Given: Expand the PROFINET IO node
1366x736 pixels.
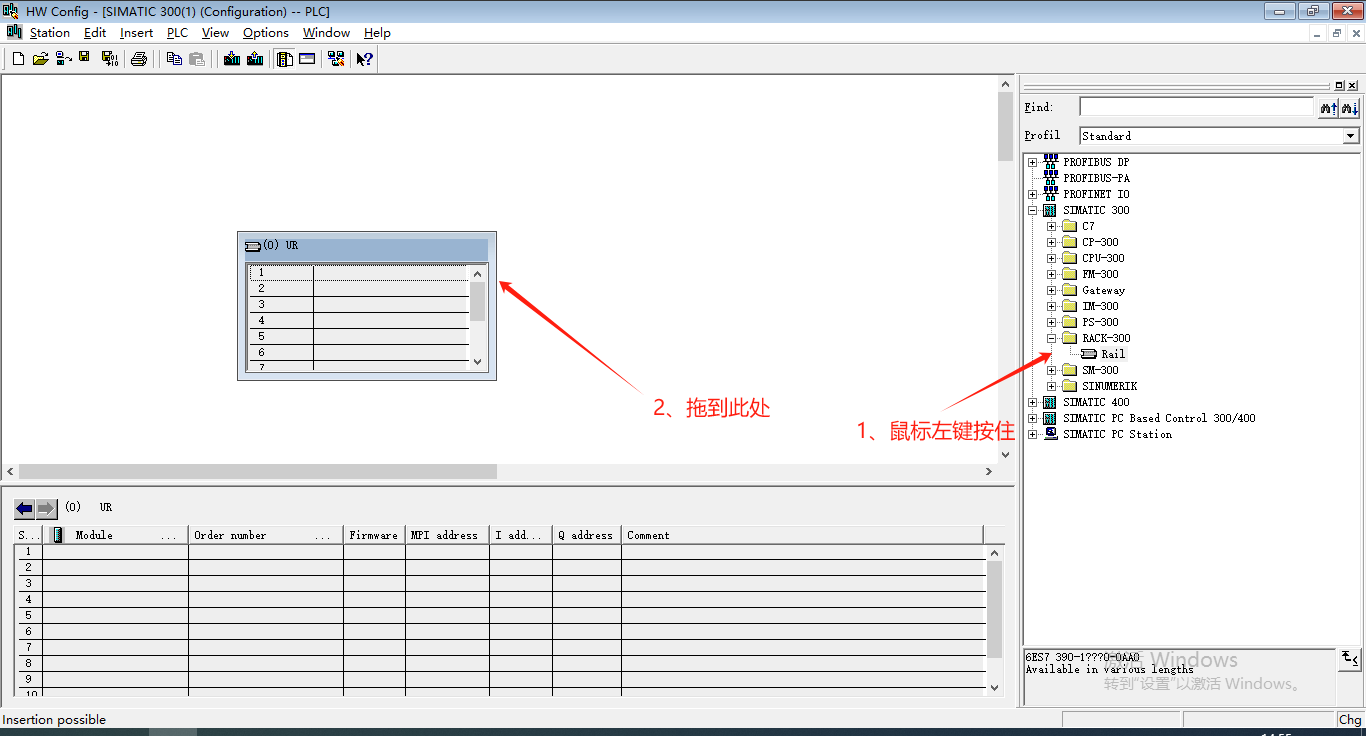Looking at the screenshot, I should (1032, 194).
